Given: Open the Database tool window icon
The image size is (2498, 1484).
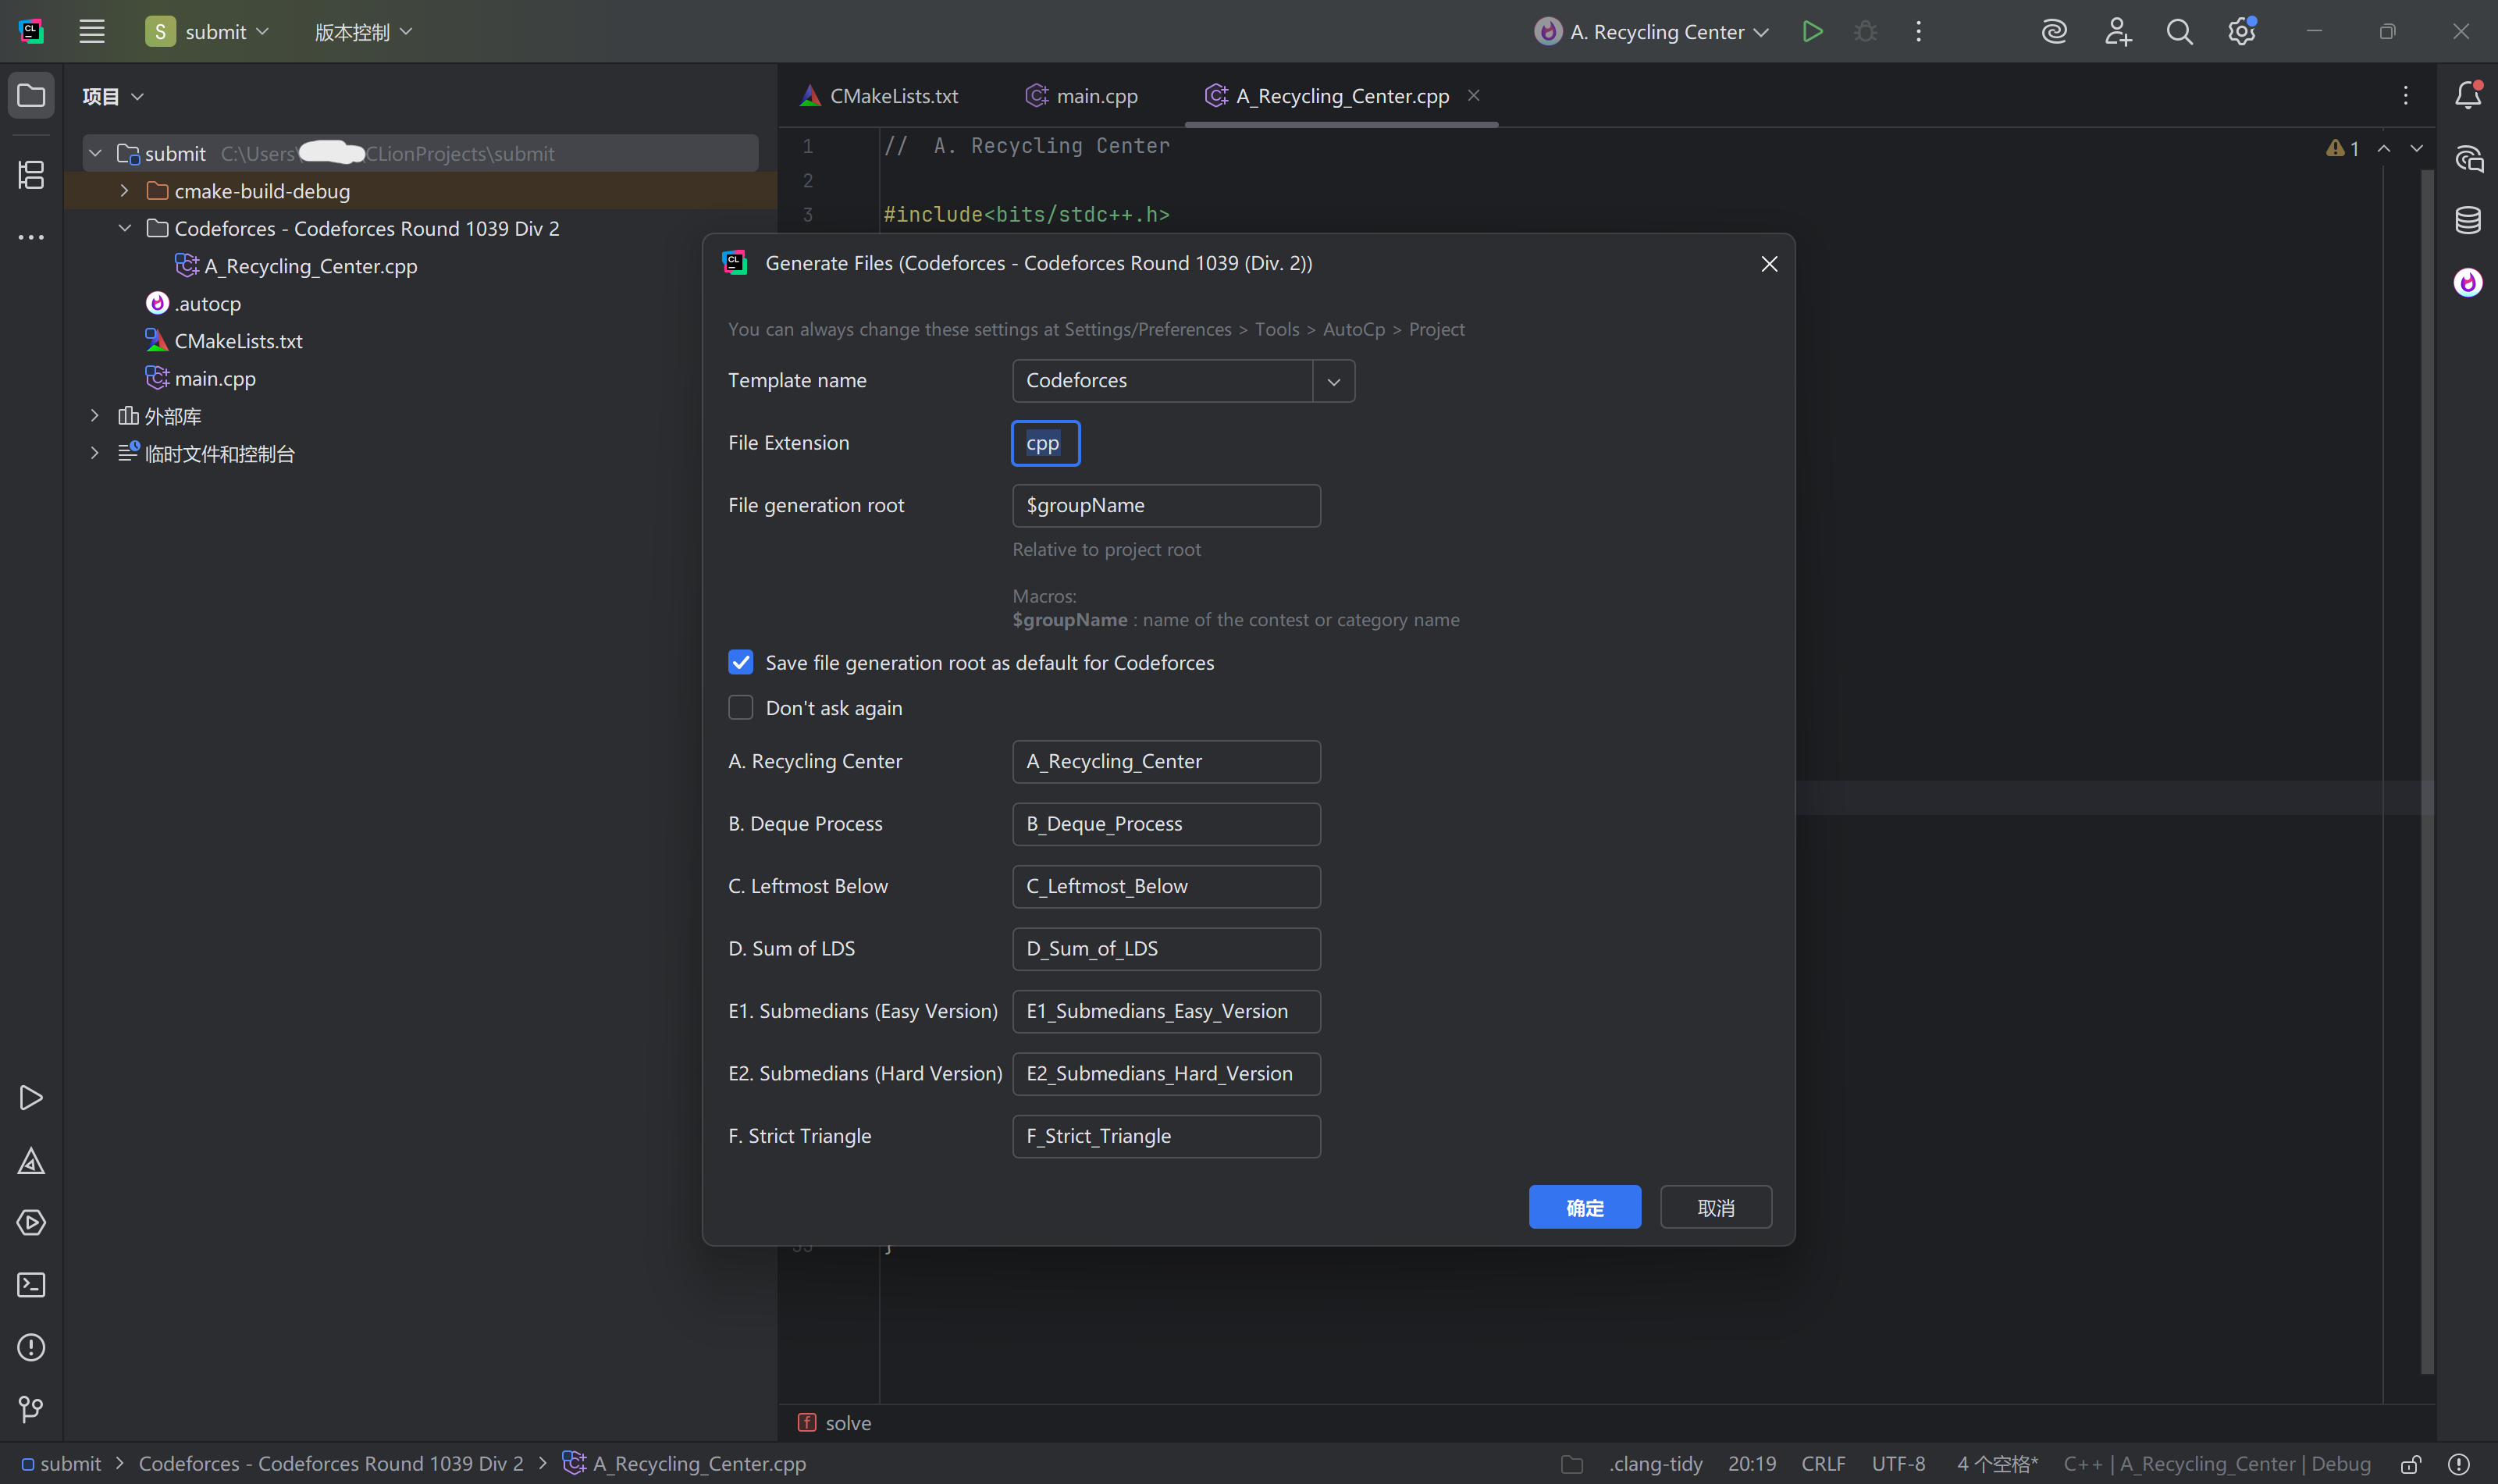Looking at the screenshot, I should click(2467, 220).
